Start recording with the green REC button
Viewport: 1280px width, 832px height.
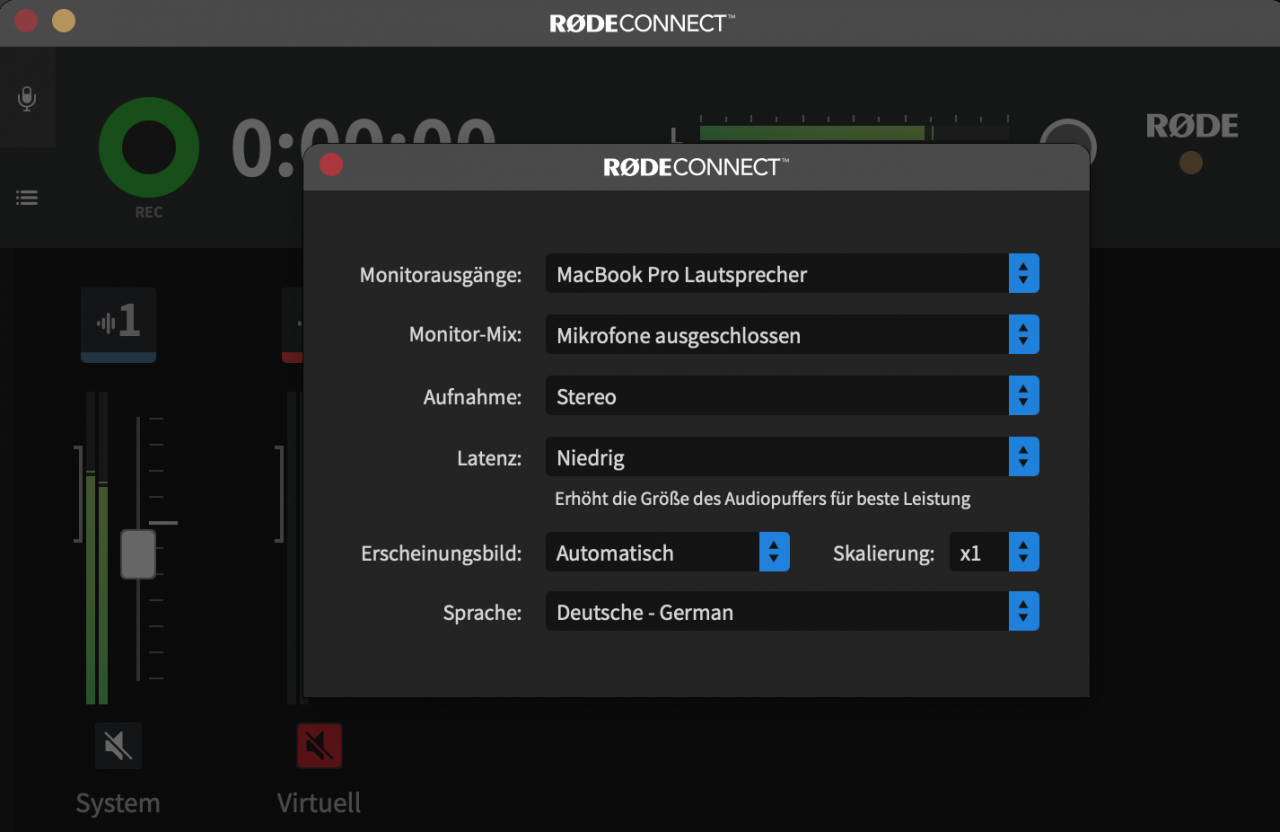coord(149,147)
